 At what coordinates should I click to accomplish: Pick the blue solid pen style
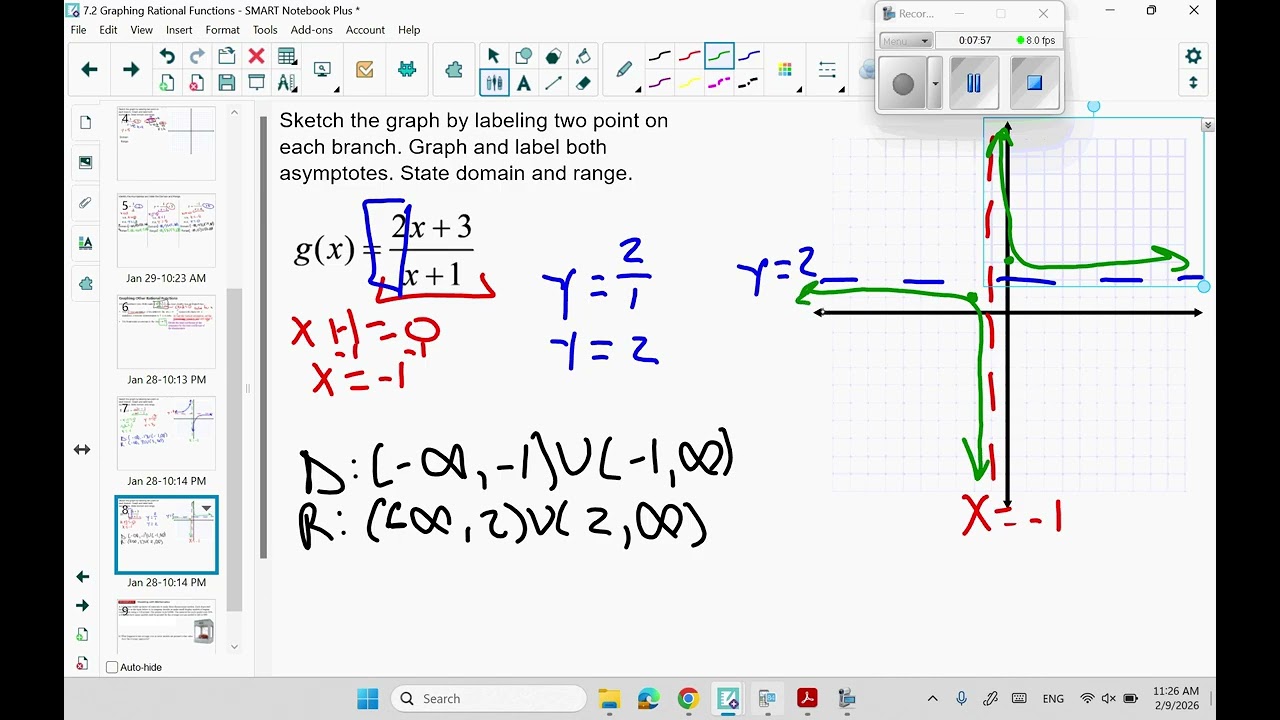[x=750, y=56]
